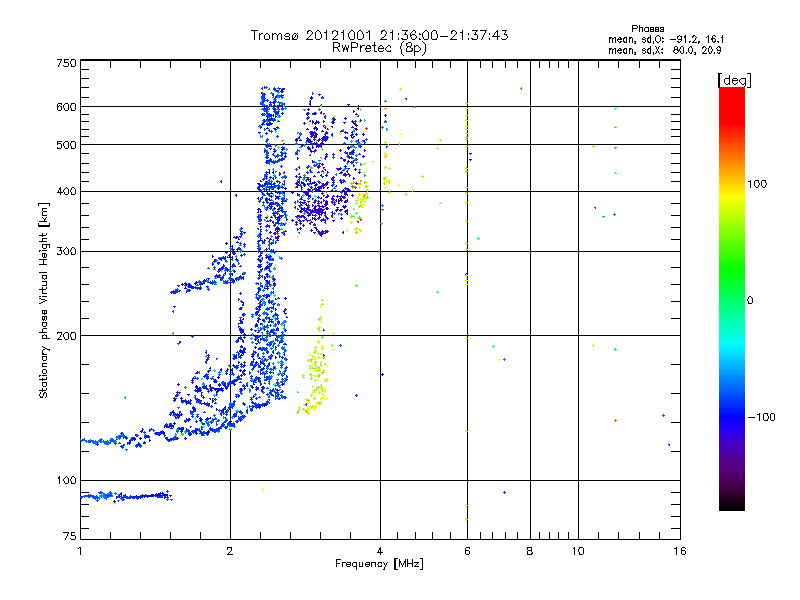The height and width of the screenshot is (600, 800).
Task: Click the x-axis tick label '16'
Action: click(x=680, y=551)
